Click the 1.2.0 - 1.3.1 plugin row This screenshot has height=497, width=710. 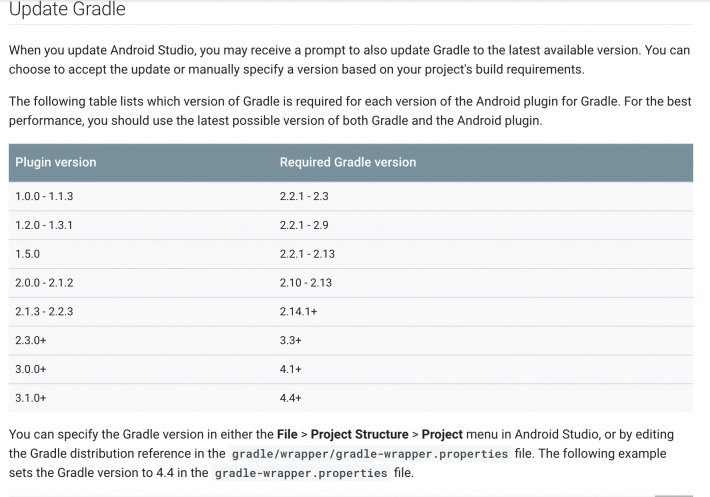(x=44, y=225)
